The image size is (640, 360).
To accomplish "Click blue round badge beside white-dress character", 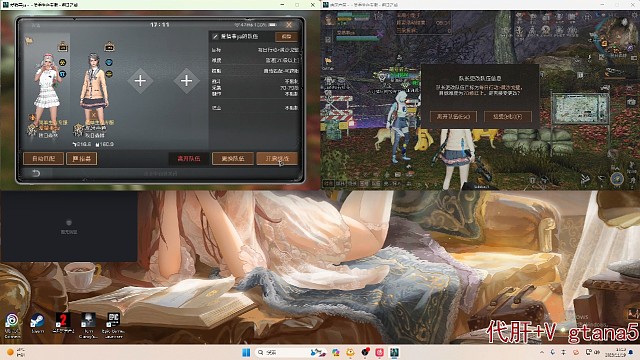I will pos(62,74).
